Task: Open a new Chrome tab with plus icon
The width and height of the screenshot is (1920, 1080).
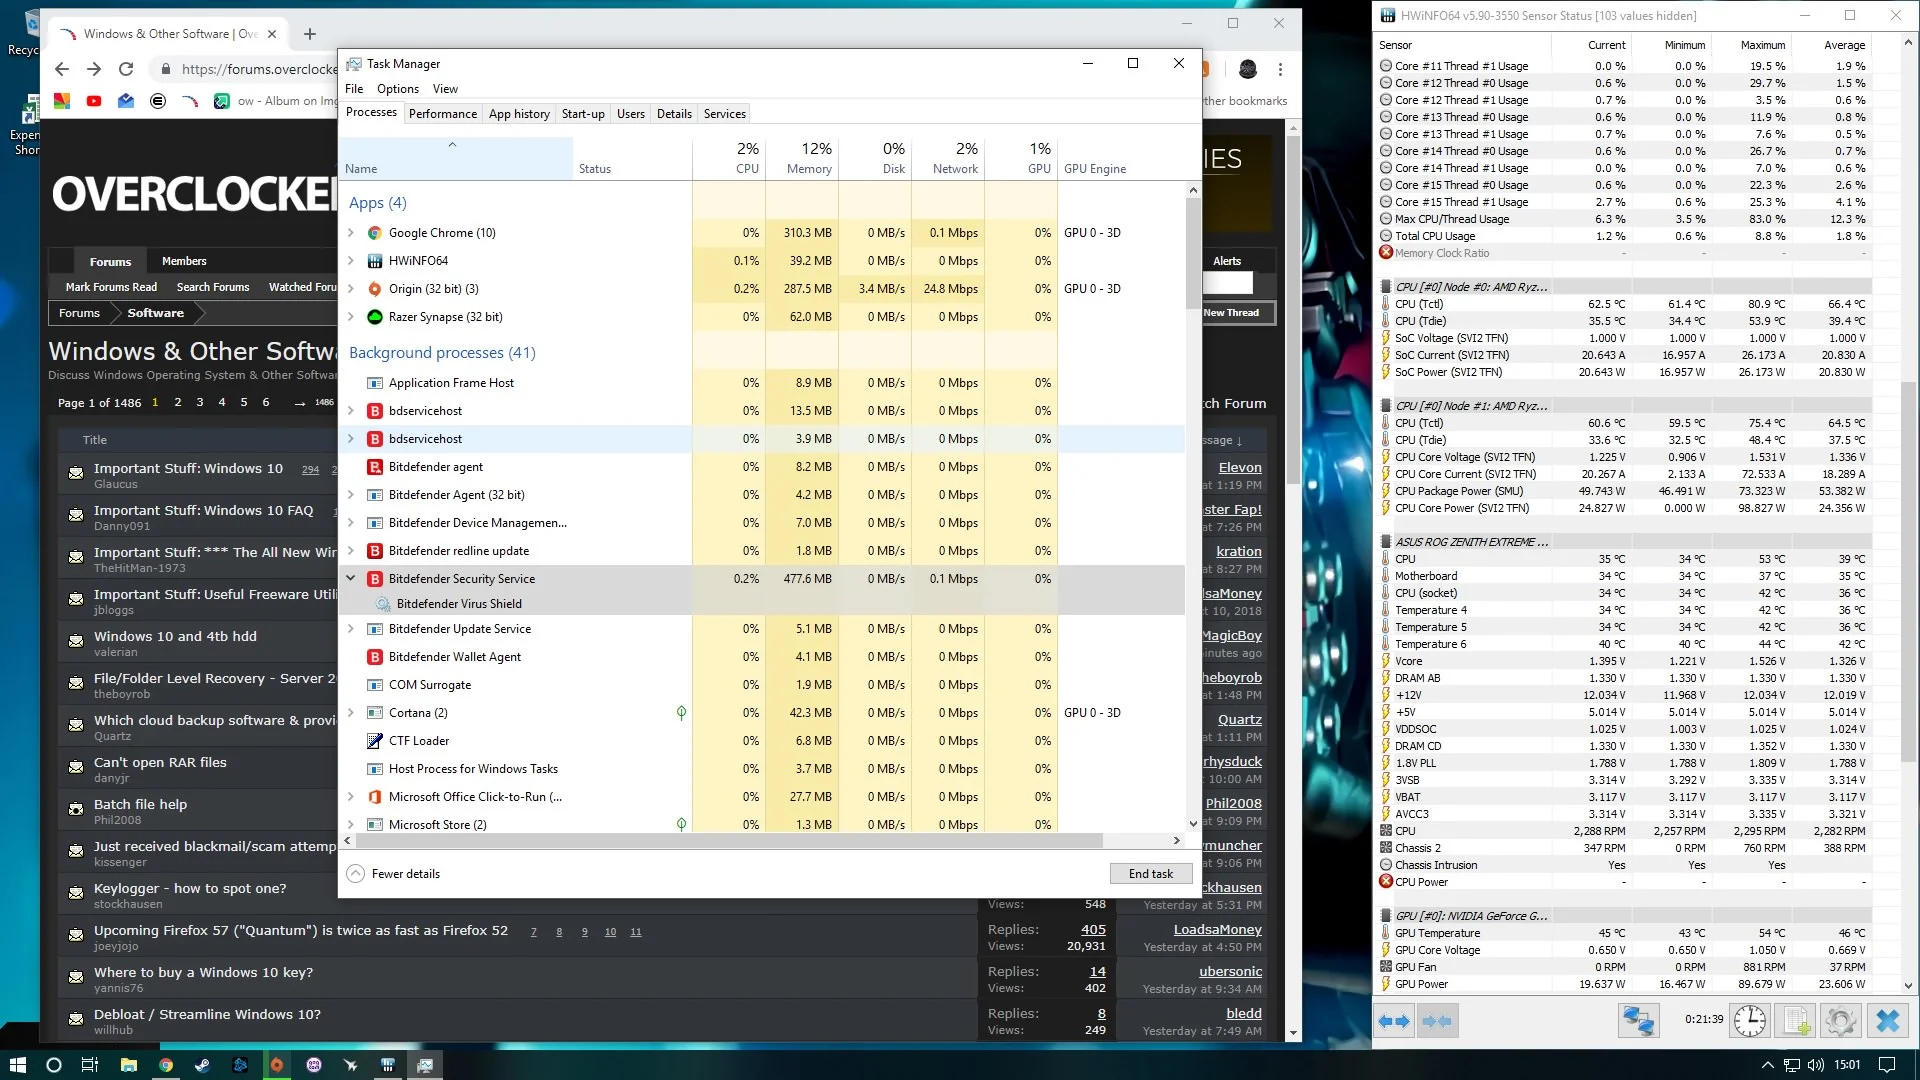Action: pyautogui.click(x=310, y=34)
